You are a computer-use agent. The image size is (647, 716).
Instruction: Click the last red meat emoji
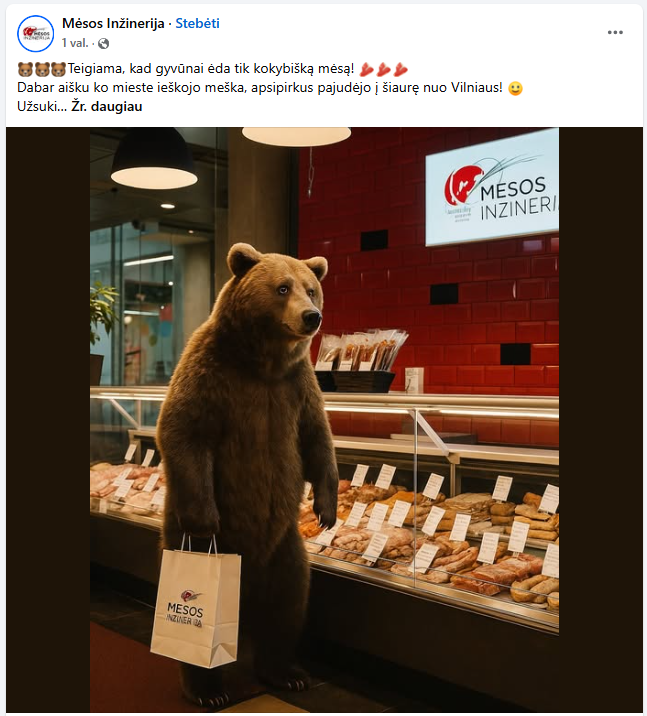400,69
